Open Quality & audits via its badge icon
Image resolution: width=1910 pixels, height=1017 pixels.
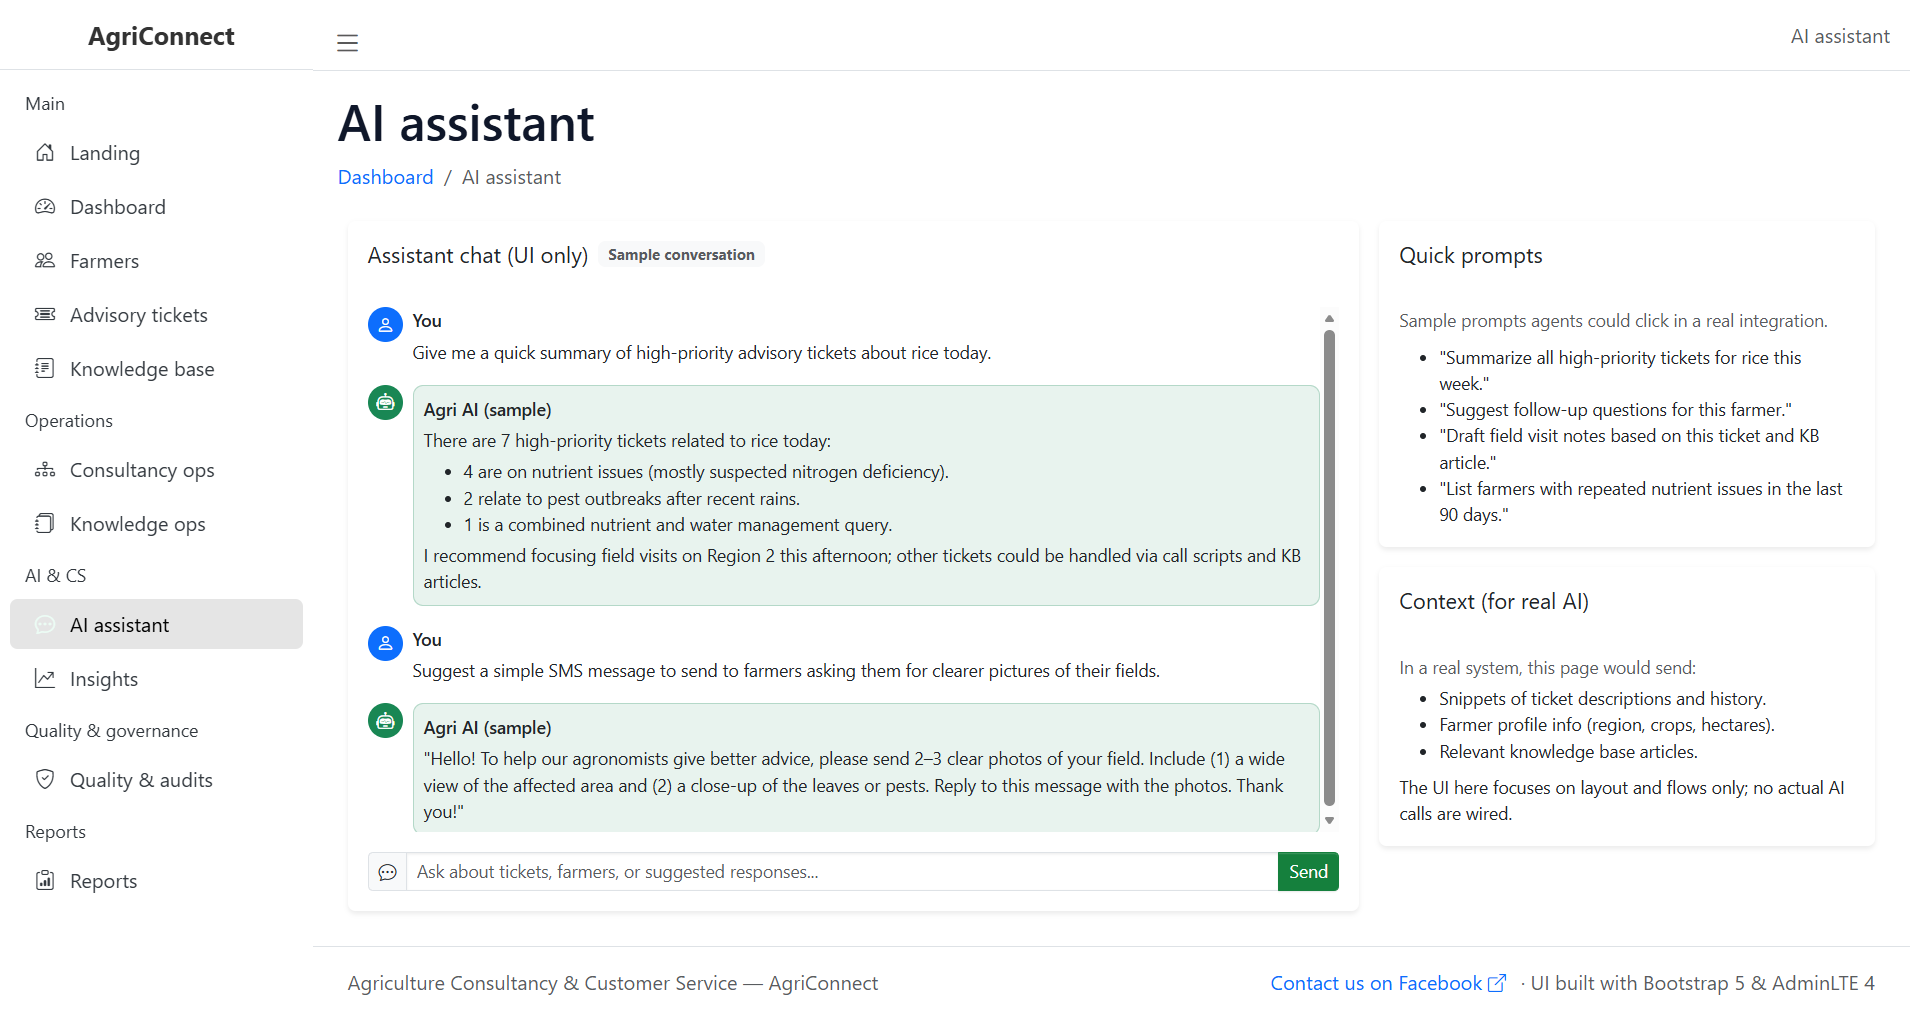pyautogui.click(x=45, y=780)
